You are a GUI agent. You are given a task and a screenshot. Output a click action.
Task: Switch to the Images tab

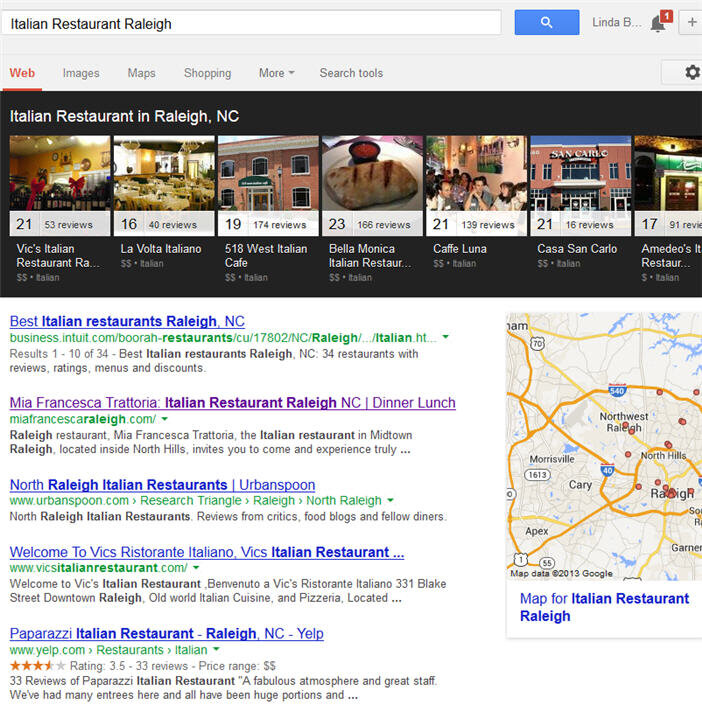point(81,73)
